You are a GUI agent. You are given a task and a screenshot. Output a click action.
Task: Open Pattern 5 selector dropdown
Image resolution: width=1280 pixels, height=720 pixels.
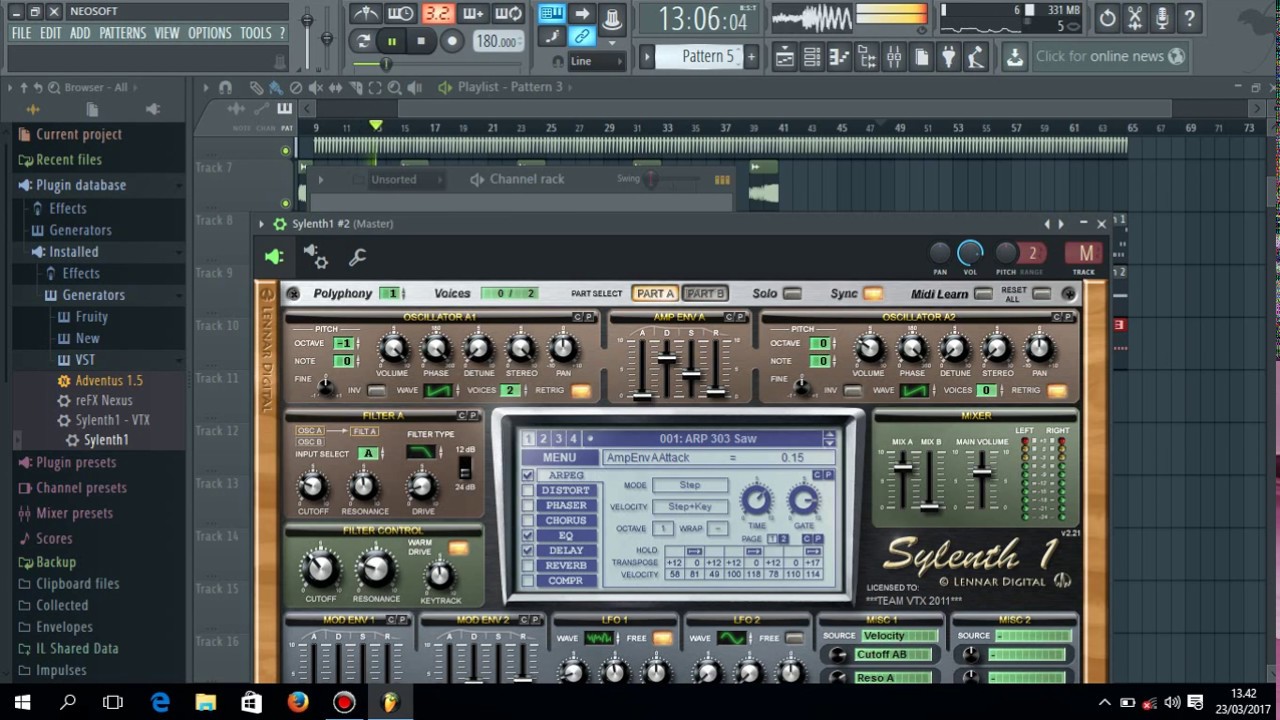(x=707, y=57)
